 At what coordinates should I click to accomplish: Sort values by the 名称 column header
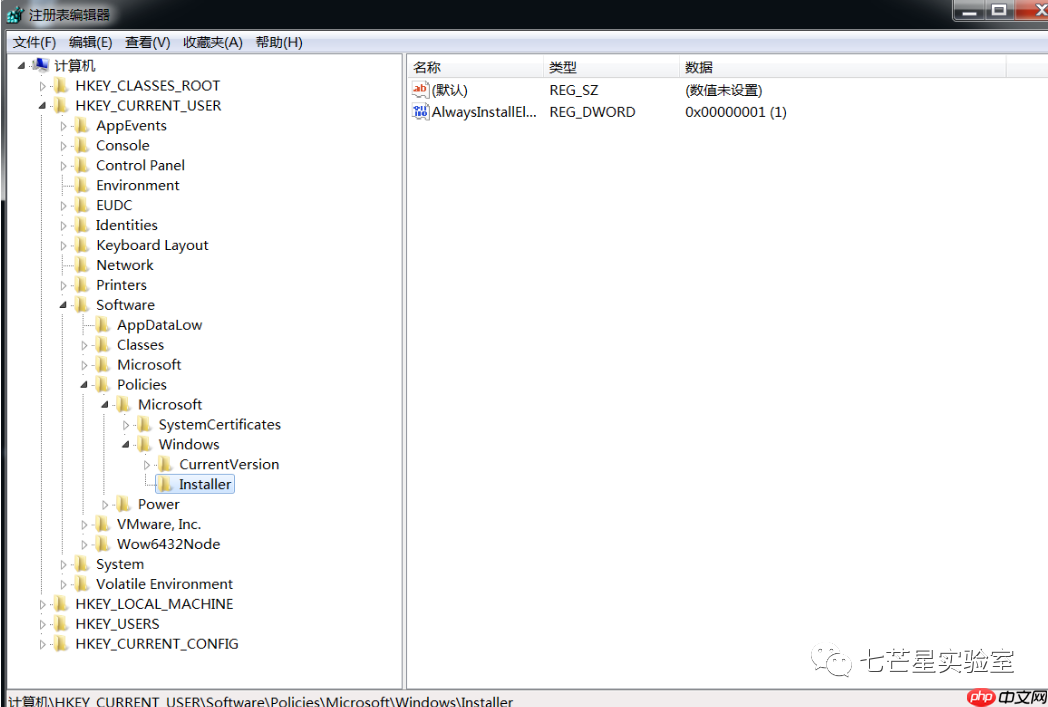point(425,67)
